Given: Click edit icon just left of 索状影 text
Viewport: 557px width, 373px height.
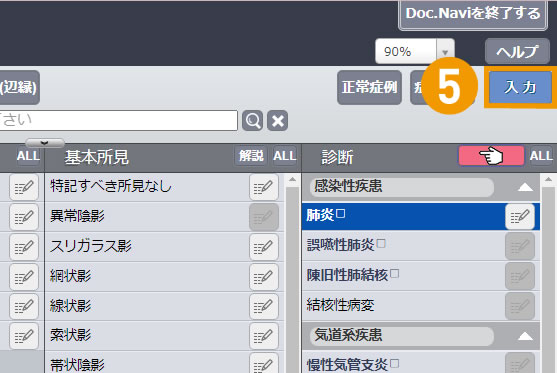Looking at the screenshot, I should [x=24, y=336].
